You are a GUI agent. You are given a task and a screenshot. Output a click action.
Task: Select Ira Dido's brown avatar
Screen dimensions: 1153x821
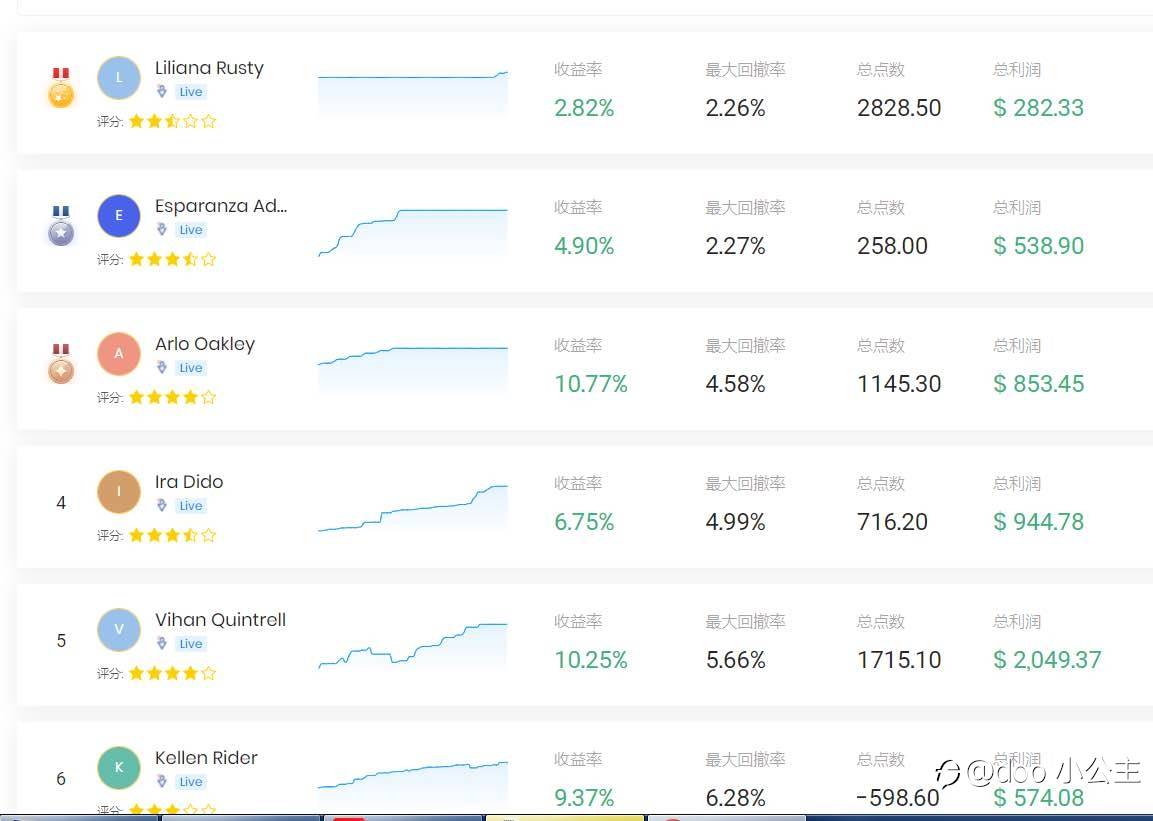[118, 492]
